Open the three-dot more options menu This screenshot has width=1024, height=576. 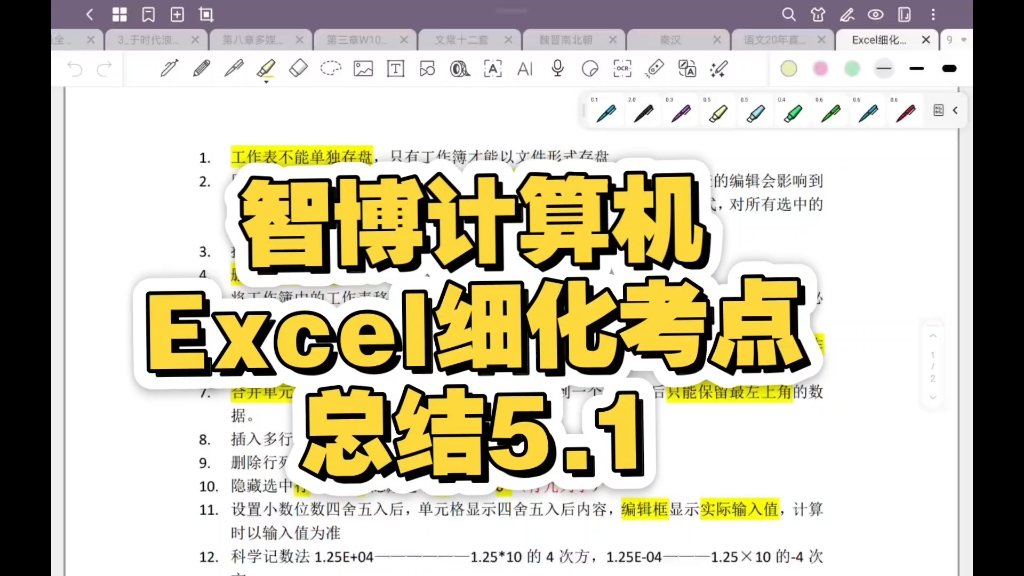933,14
